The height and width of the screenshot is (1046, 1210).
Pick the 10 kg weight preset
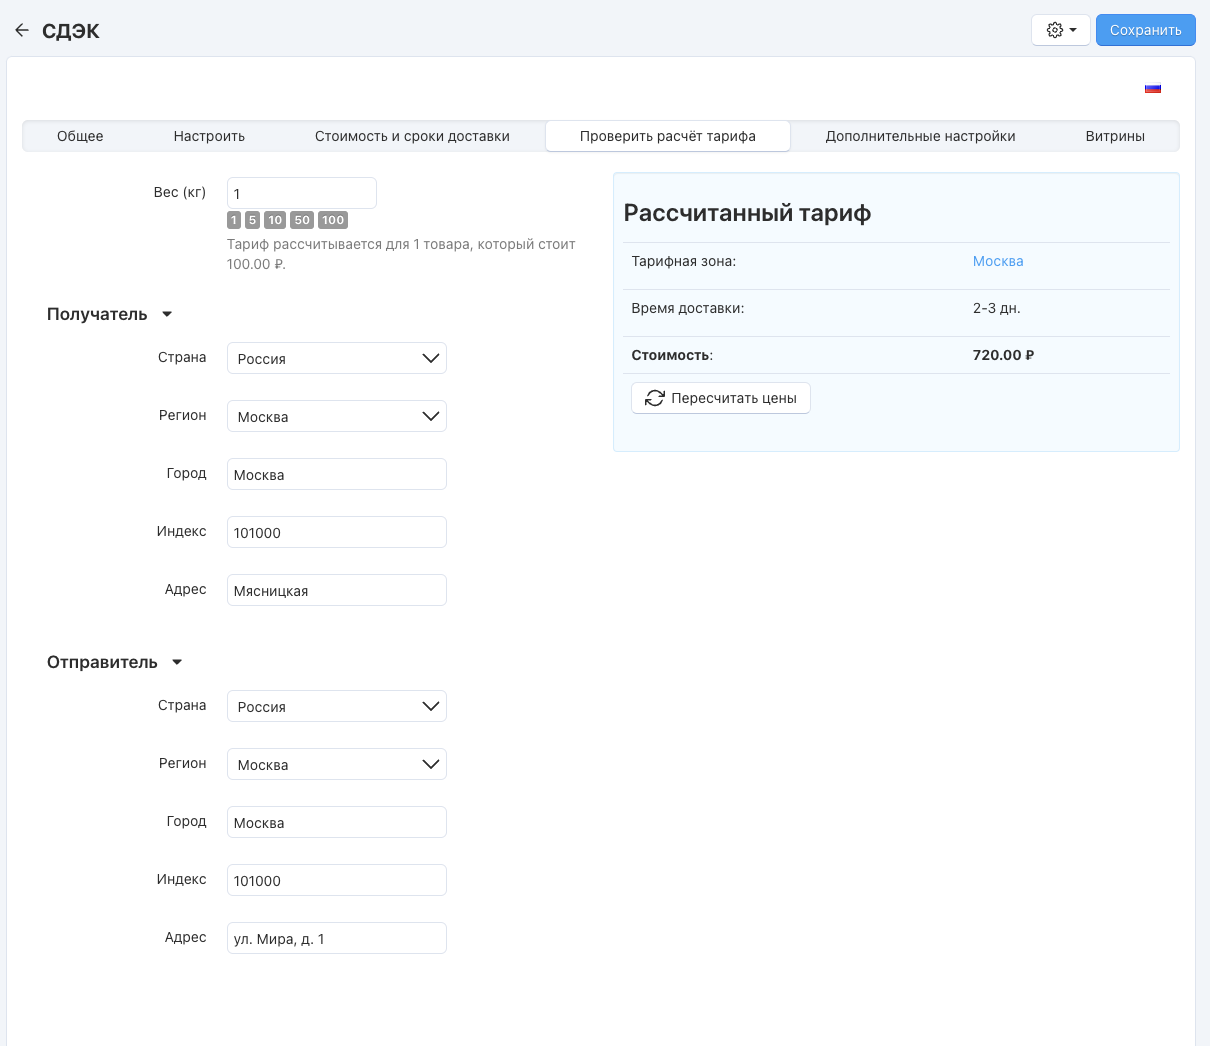click(x=275, y=220)
